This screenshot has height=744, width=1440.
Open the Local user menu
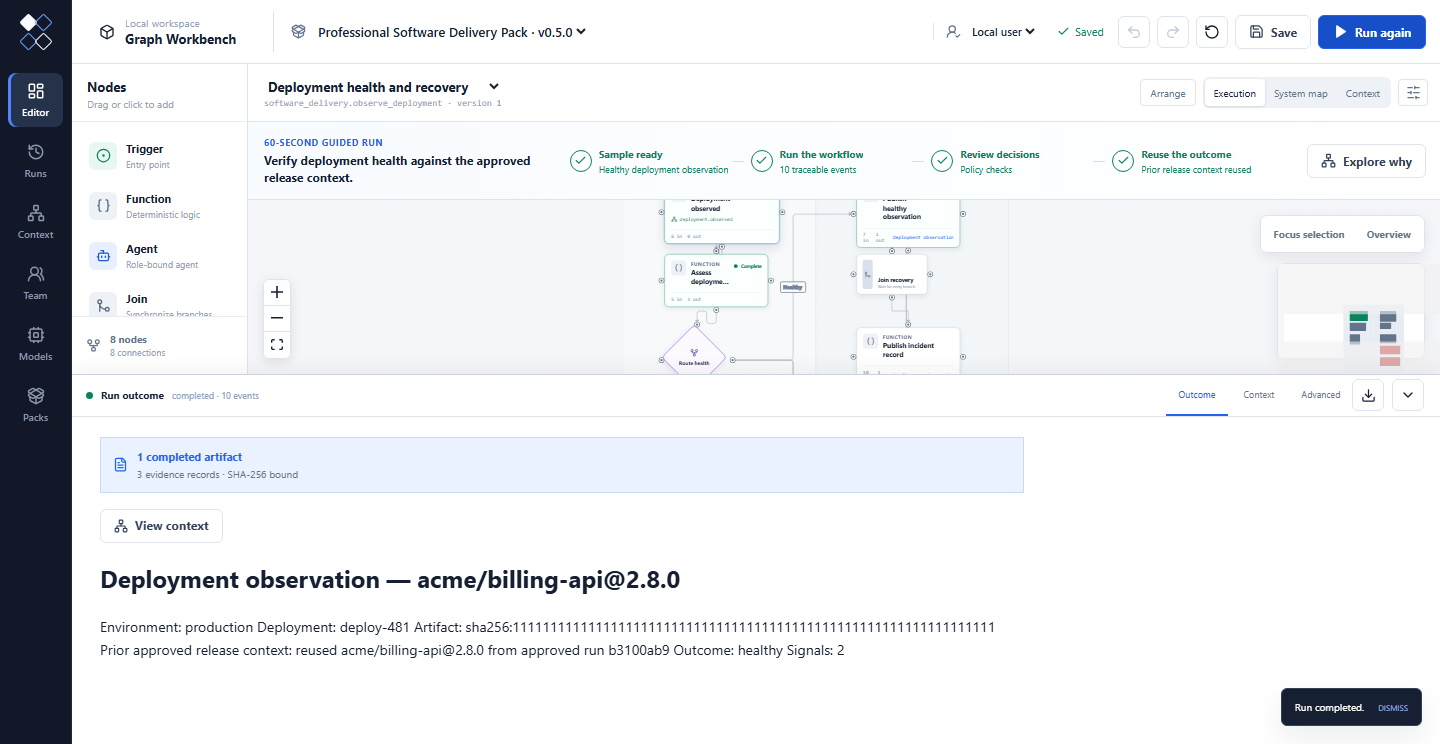coord(991,32)
